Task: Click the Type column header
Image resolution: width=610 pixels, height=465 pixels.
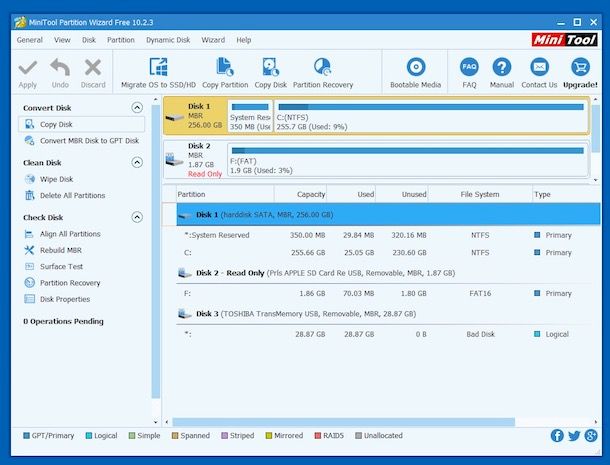Action: pos(566,194)
